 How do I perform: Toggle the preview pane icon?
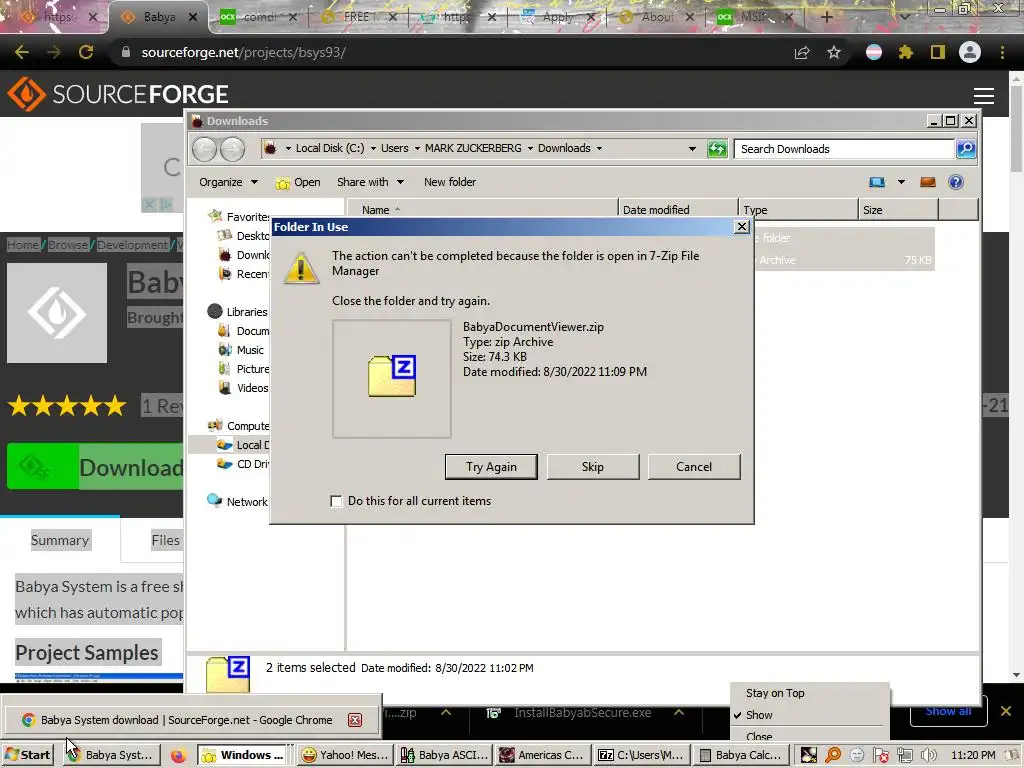pyautogui.click(x=927, y=182)
